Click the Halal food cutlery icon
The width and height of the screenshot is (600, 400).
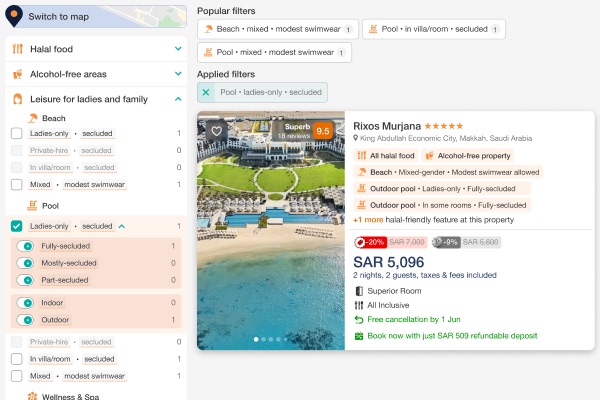pos(18,49)
